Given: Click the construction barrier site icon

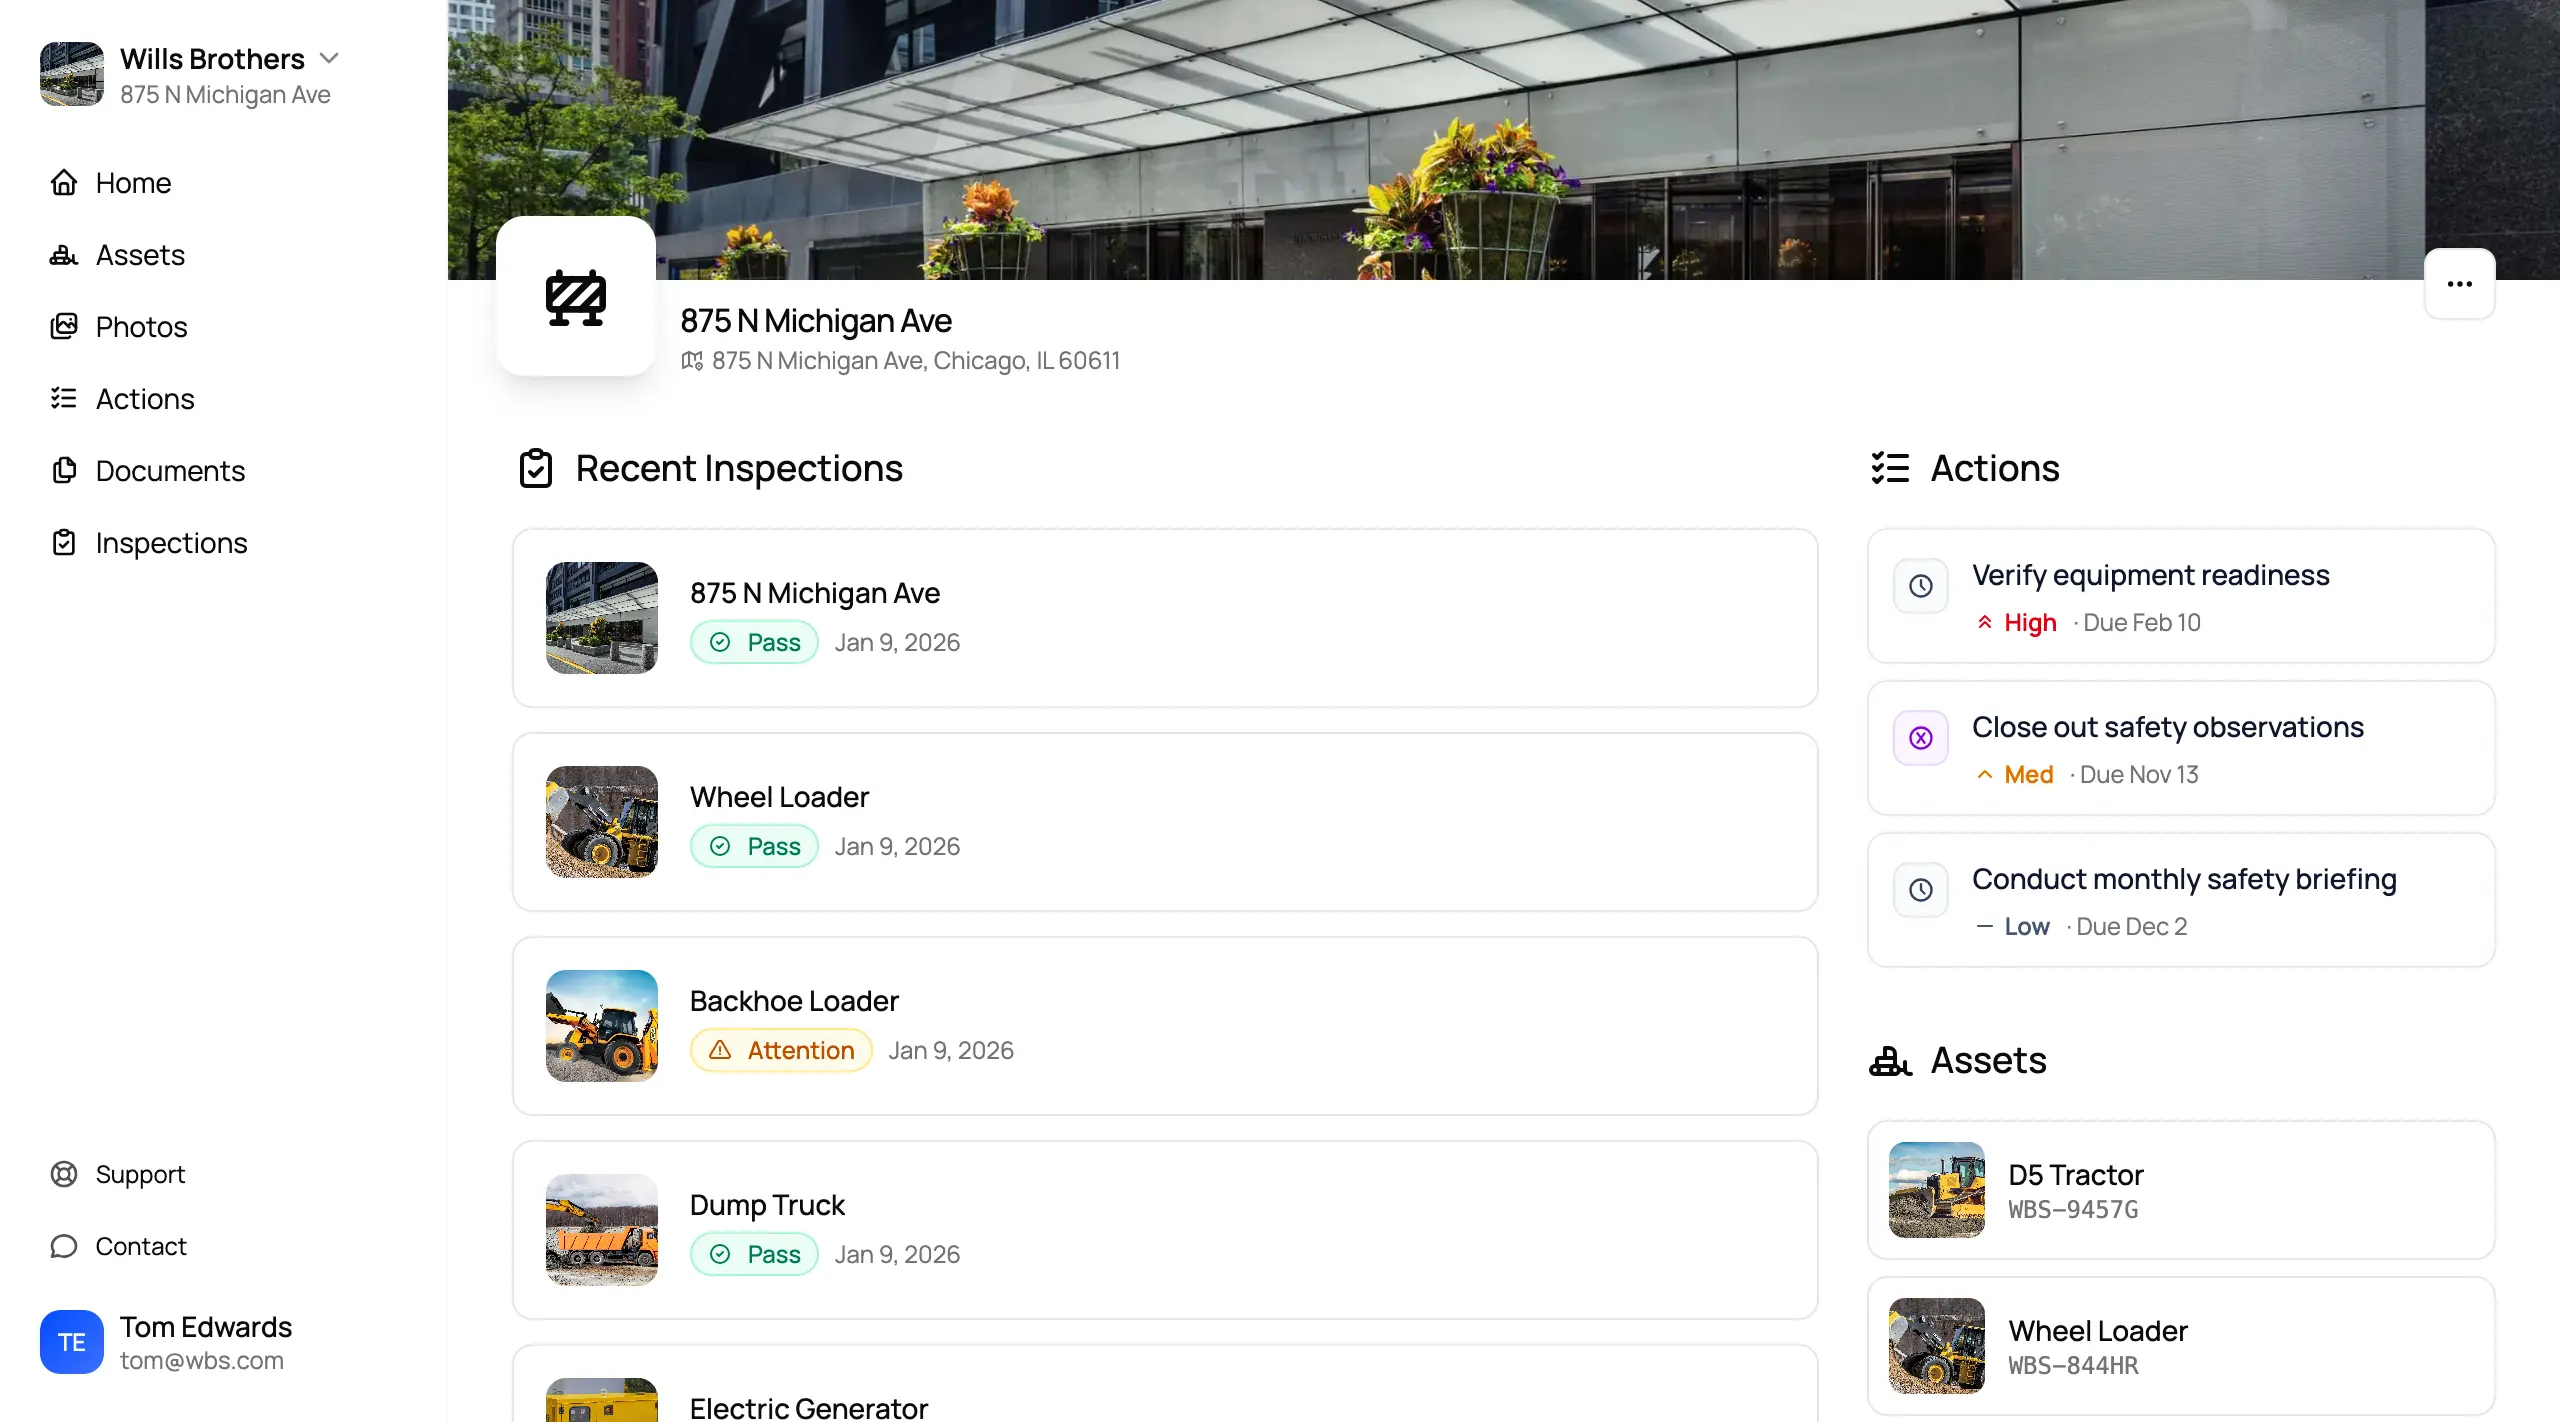Looking at the screenshot, I should pos(576,297).
